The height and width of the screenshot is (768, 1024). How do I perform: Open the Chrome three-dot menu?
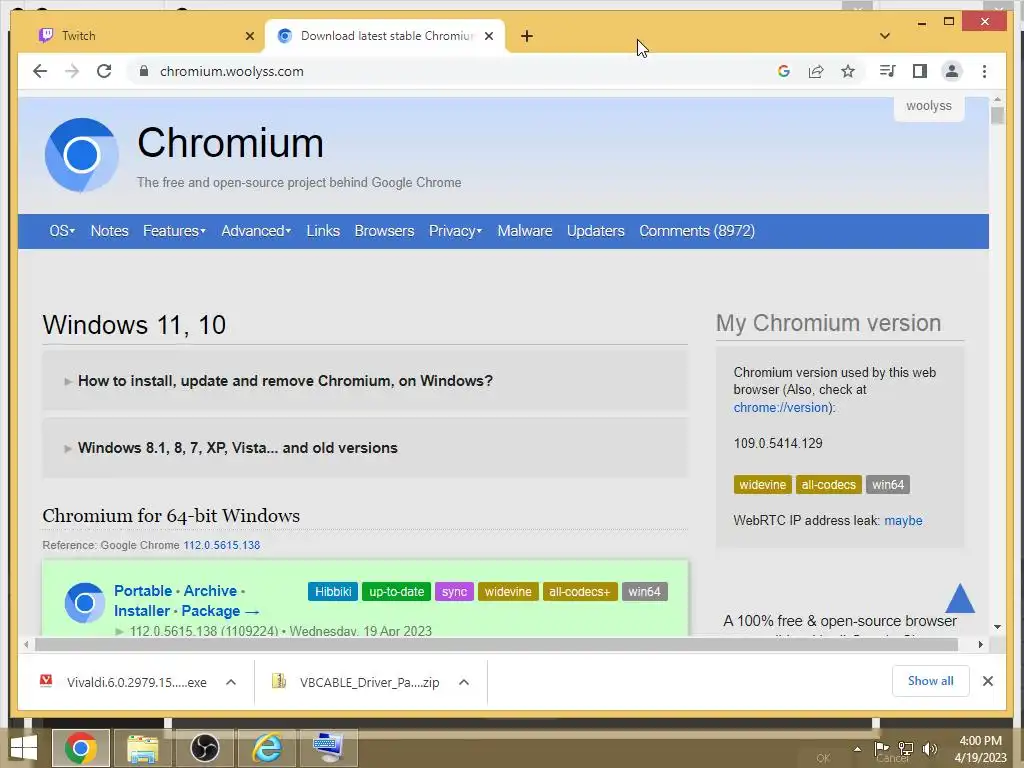click(984, 71)
